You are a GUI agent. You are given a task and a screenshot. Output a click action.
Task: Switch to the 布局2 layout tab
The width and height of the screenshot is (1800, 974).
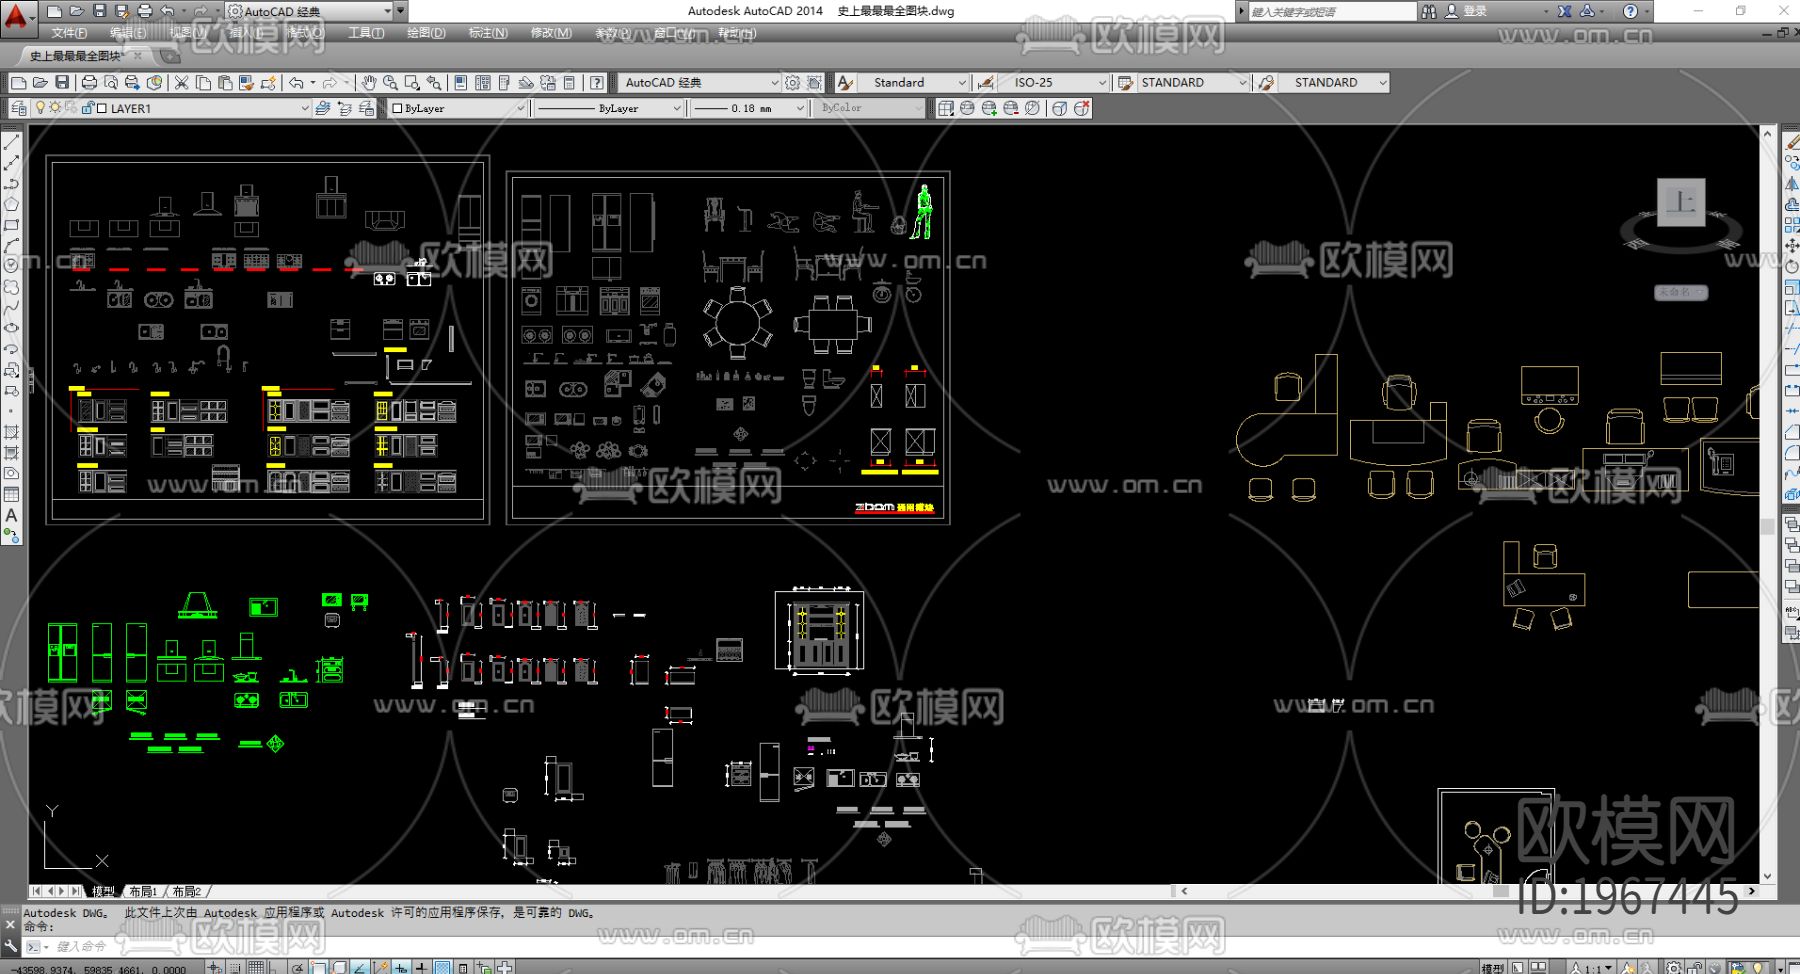coord(187,891)
